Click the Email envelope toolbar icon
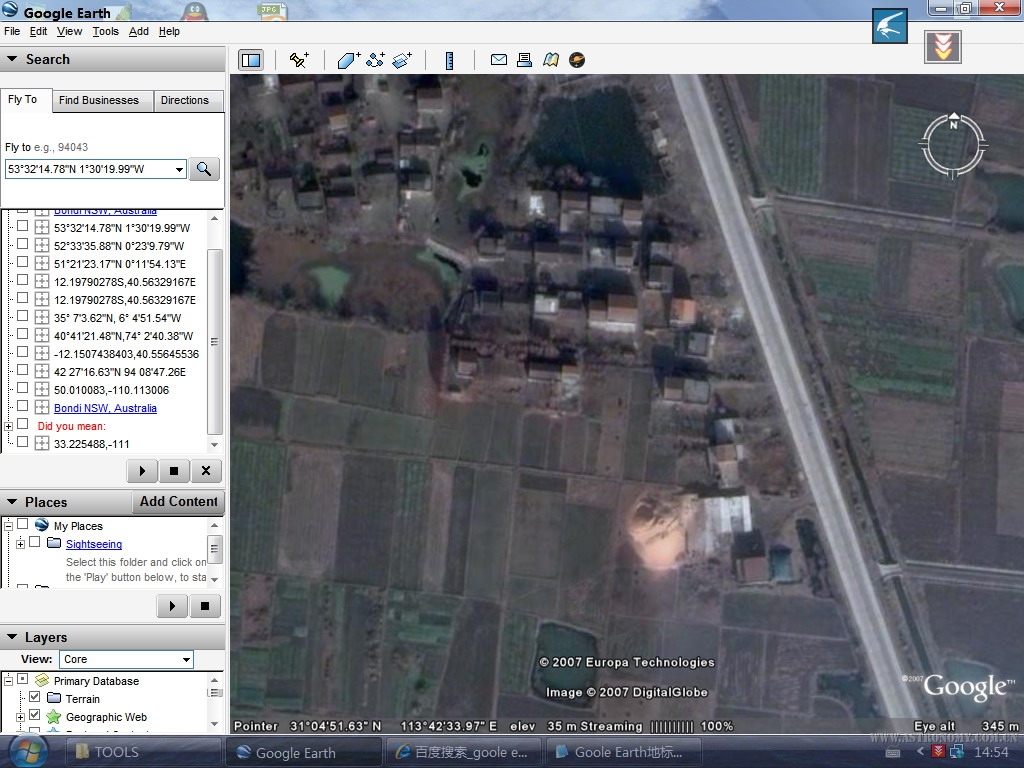Viewport: 1024px width, 768px height. click(x=499, y=60)
